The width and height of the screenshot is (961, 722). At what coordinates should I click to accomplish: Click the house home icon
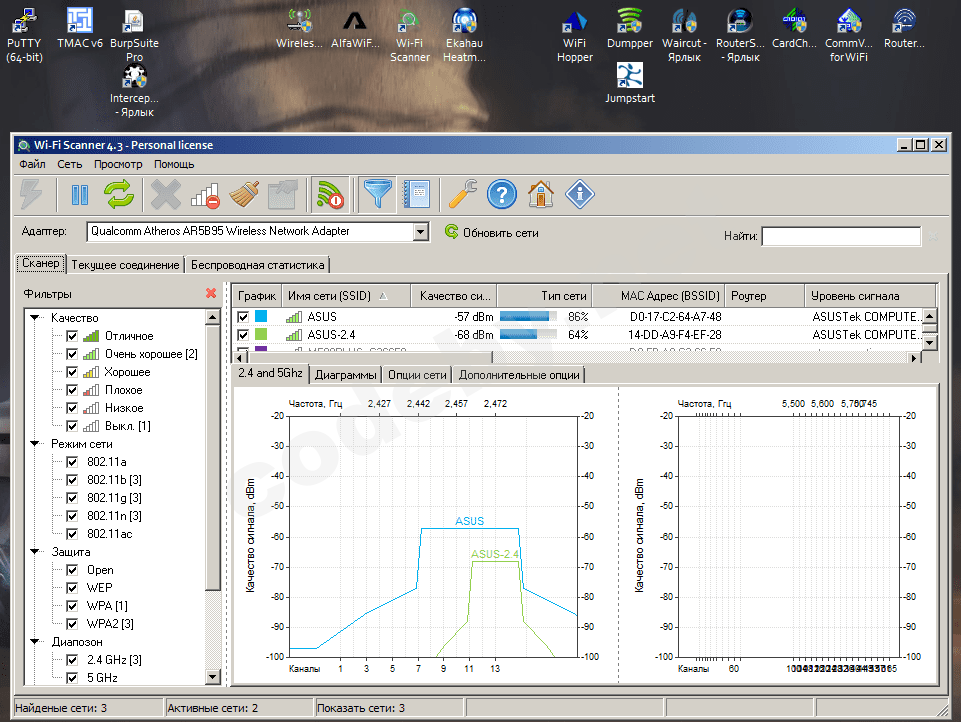point(541,194)
